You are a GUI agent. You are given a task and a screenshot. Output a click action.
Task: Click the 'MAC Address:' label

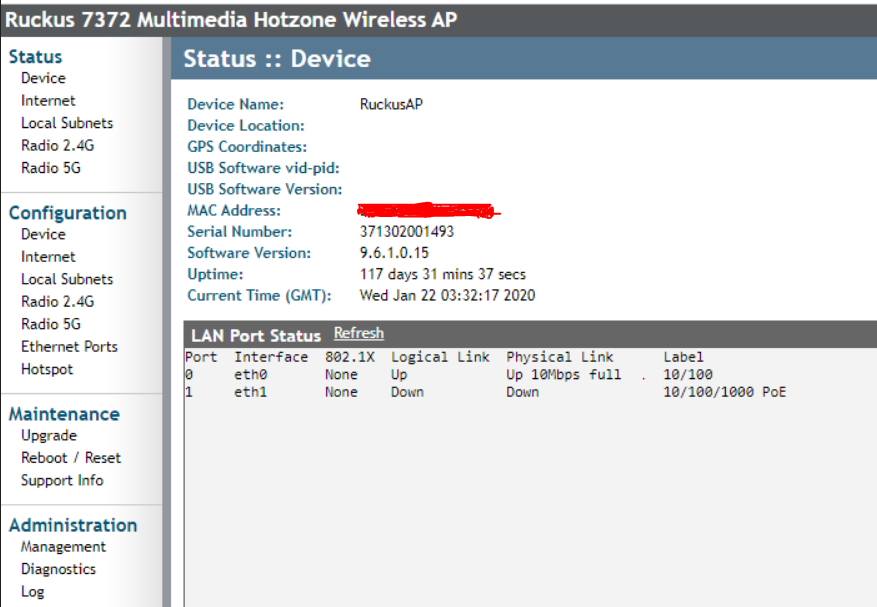pyautogui.click(x=234, y=211)
